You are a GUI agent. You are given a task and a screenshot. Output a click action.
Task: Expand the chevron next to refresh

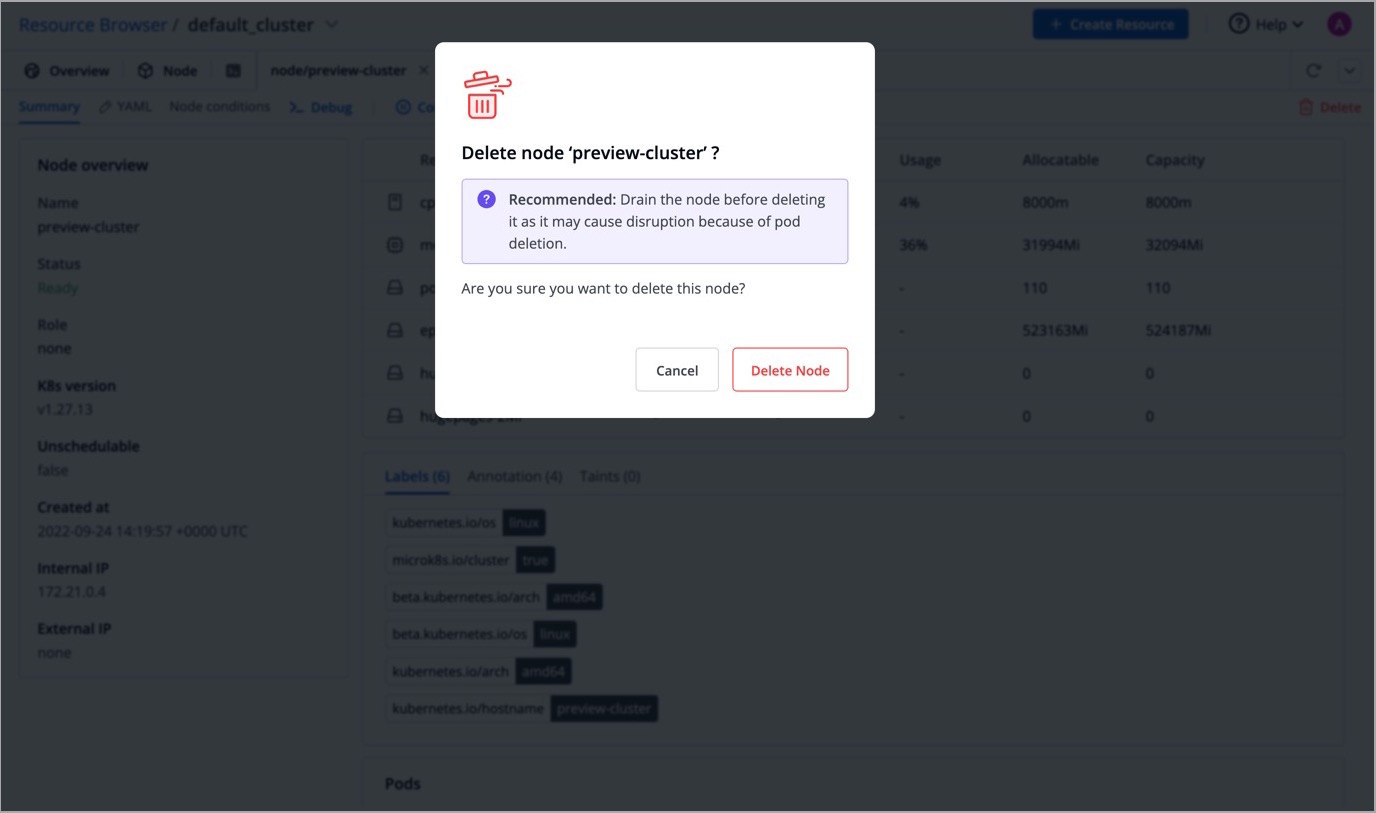click(x=1350, y=71)
